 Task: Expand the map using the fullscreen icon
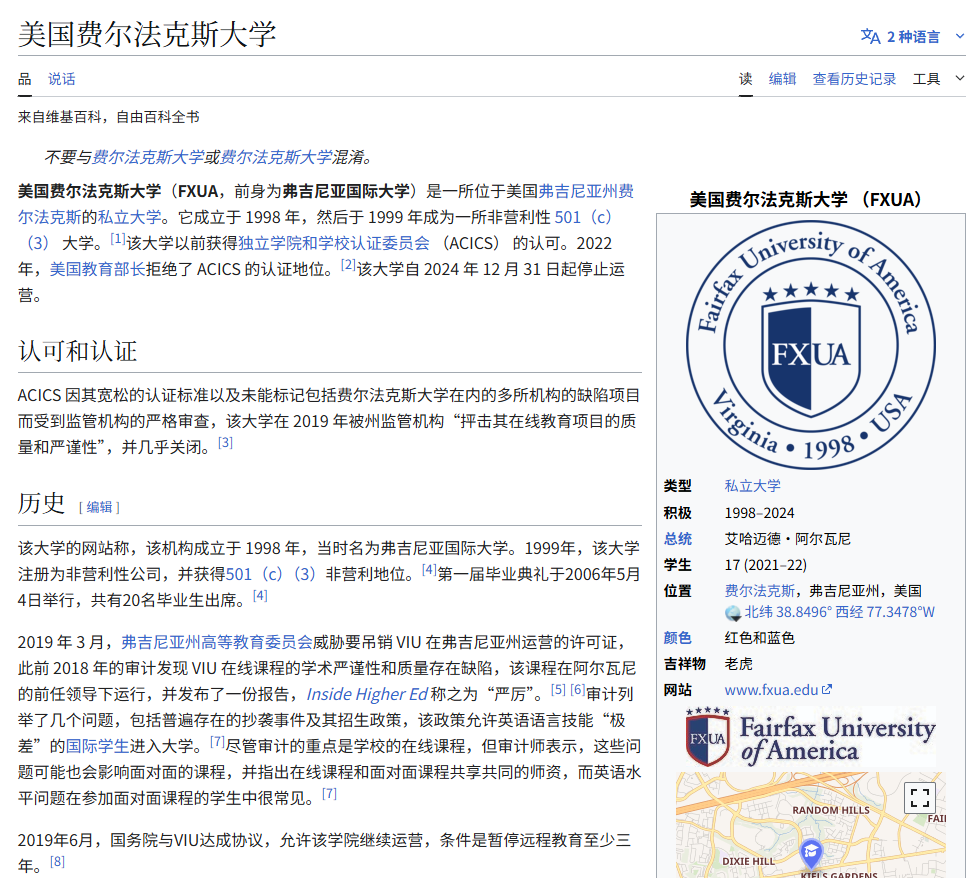coord(921,796)
